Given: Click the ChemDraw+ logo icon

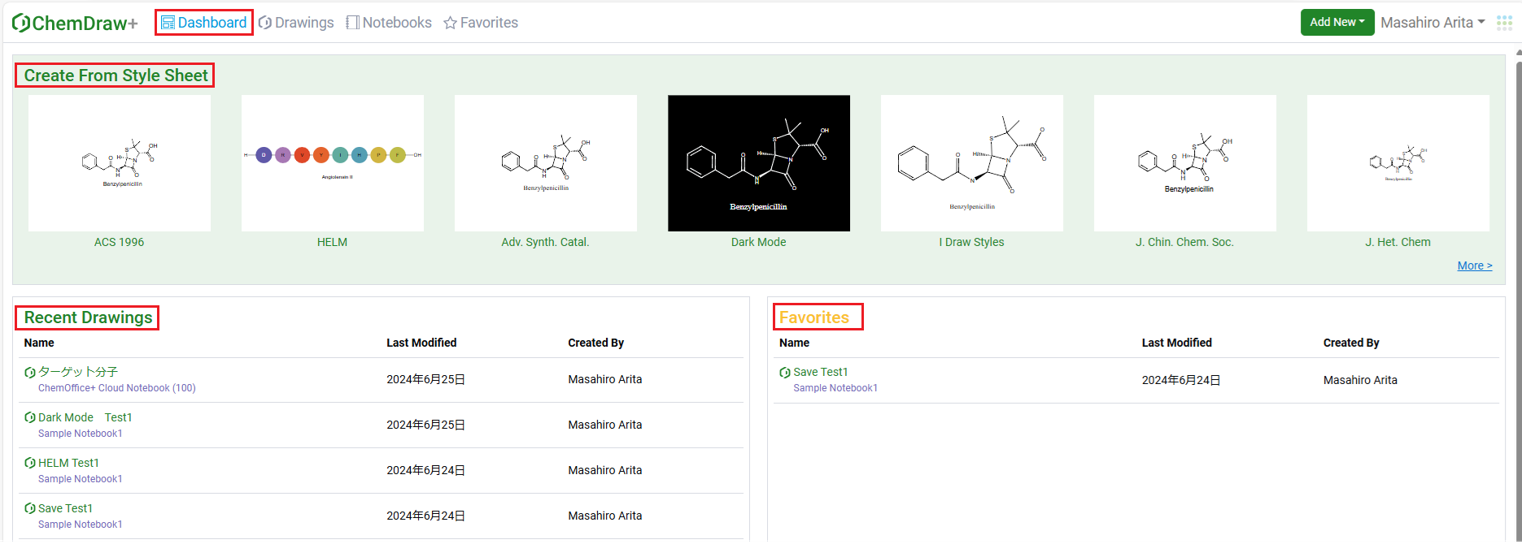Looking at the screenshot, I should click(20, 23).
